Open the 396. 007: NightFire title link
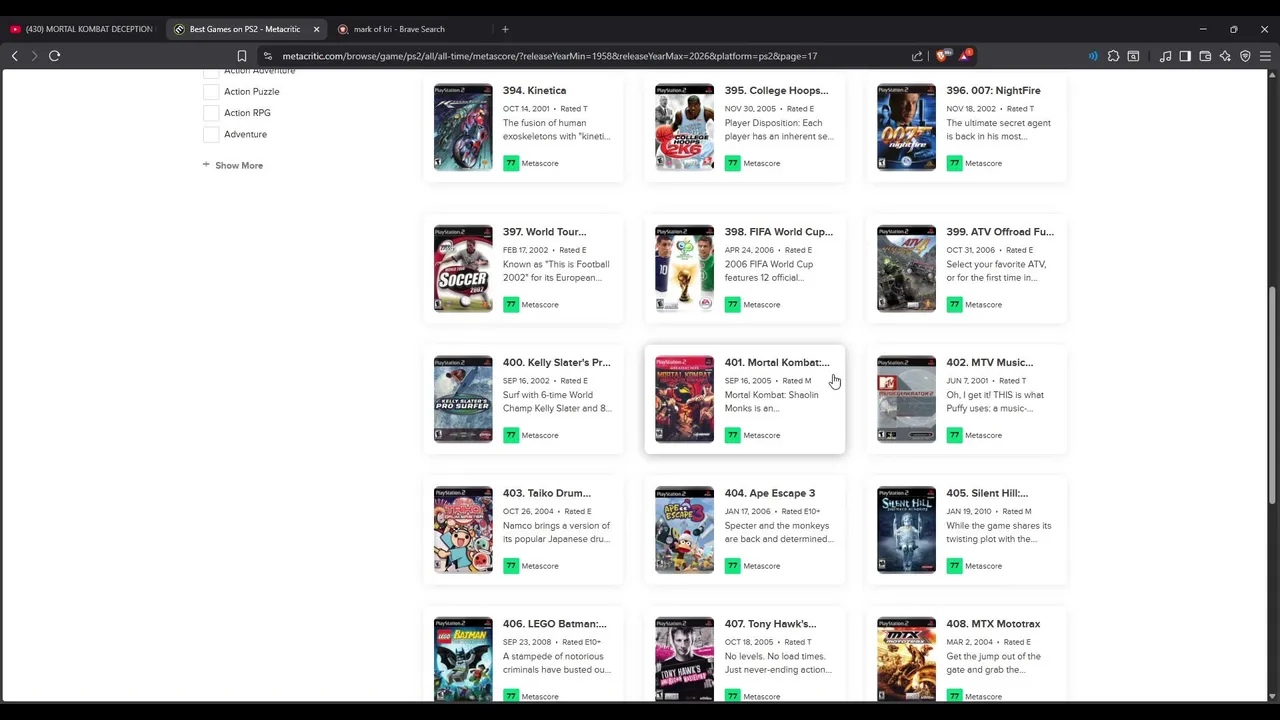The height and width of the screenshot is (720, 1280). click(993, 91)
